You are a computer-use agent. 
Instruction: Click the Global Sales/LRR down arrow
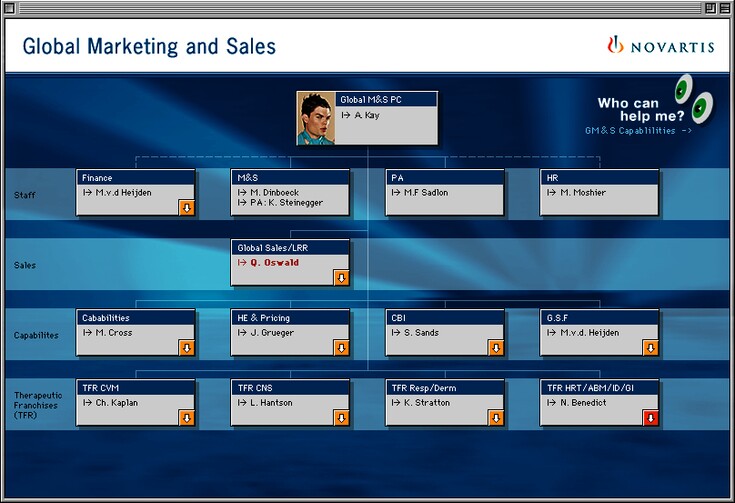click(342, 277)
